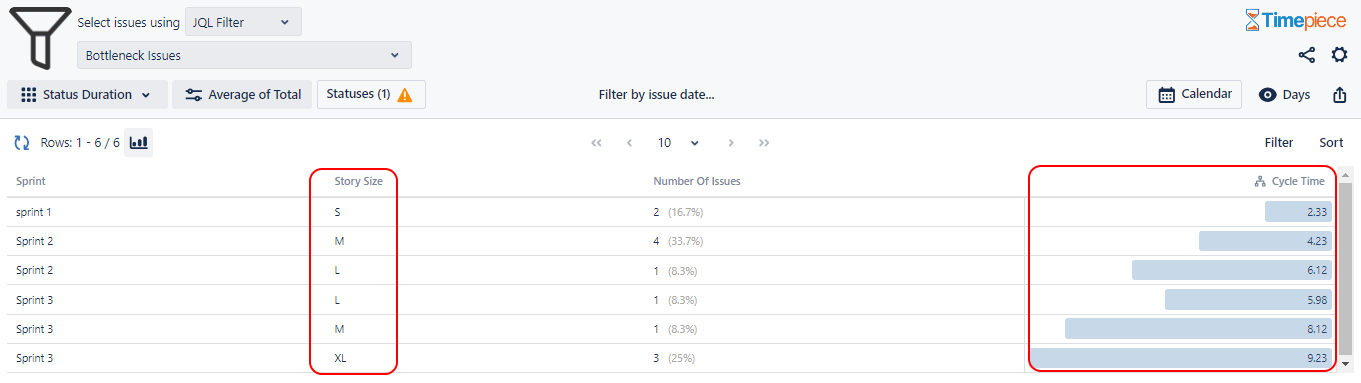Screen dimensions: 1361x383
Task: Click the share icon below Timepiece logo
Action: (x=1307, y=55)
